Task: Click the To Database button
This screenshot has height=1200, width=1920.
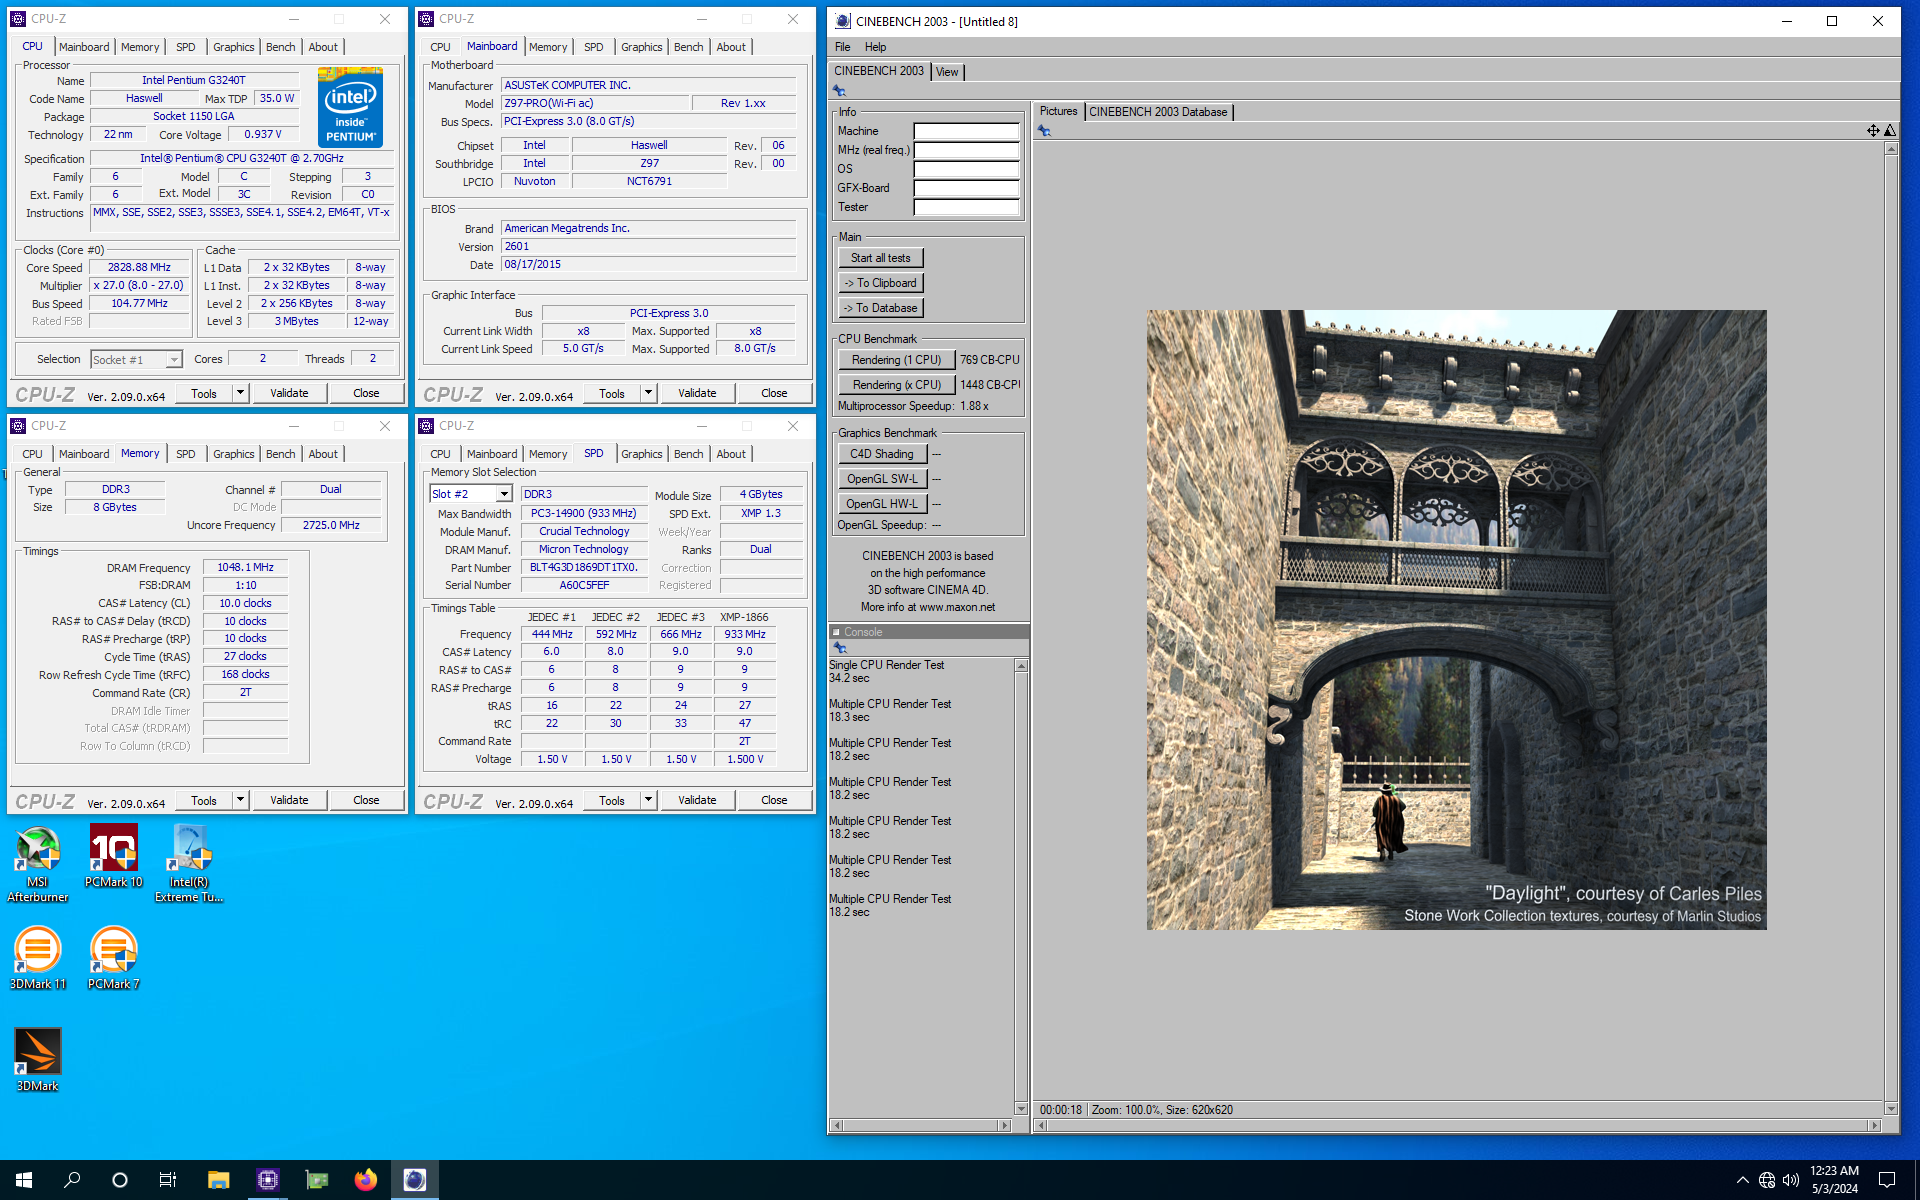Action: click(x=880, y=308)
